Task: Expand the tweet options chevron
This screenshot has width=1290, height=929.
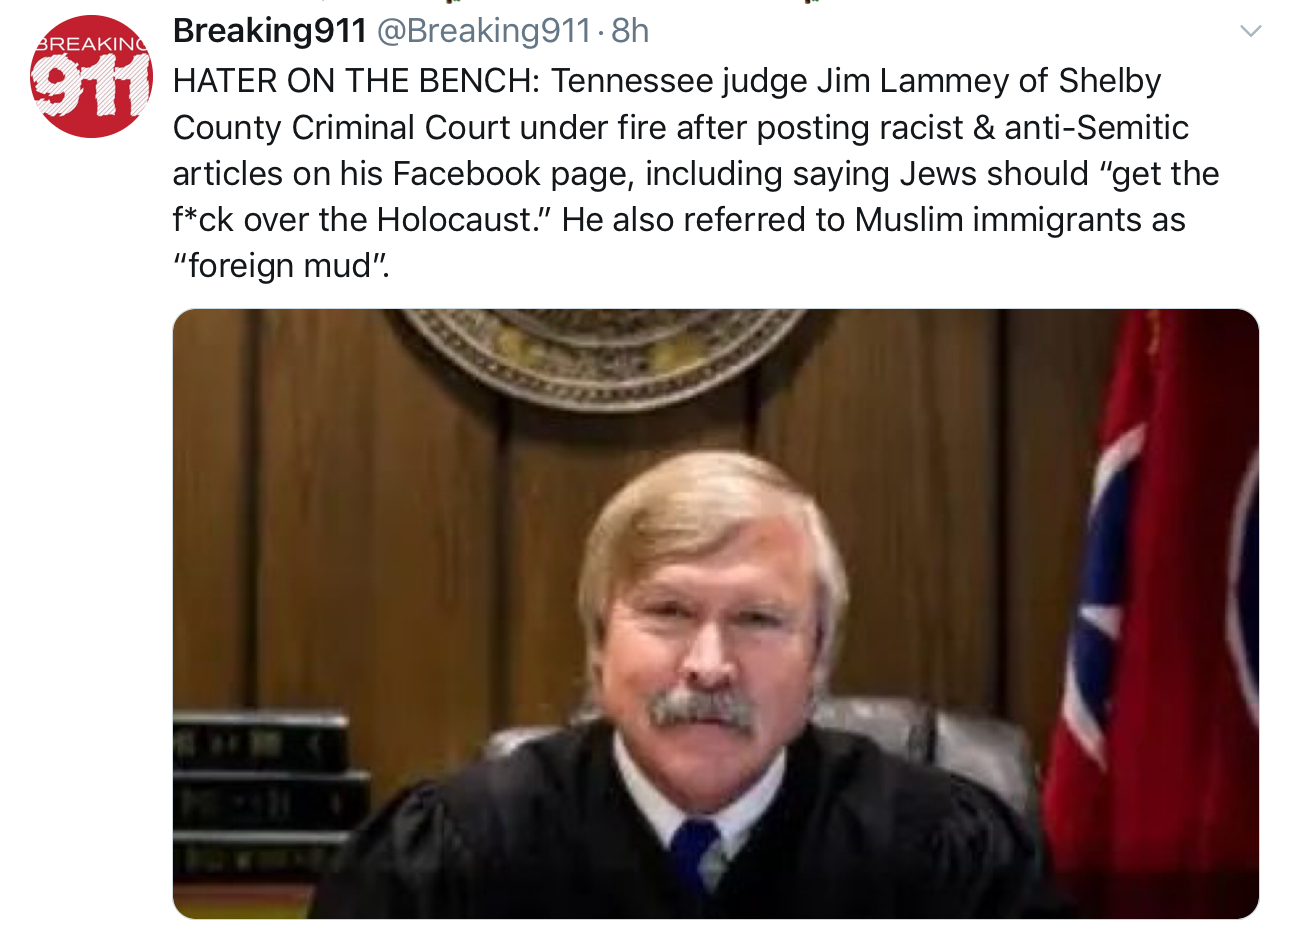Action: point(1250,32)
